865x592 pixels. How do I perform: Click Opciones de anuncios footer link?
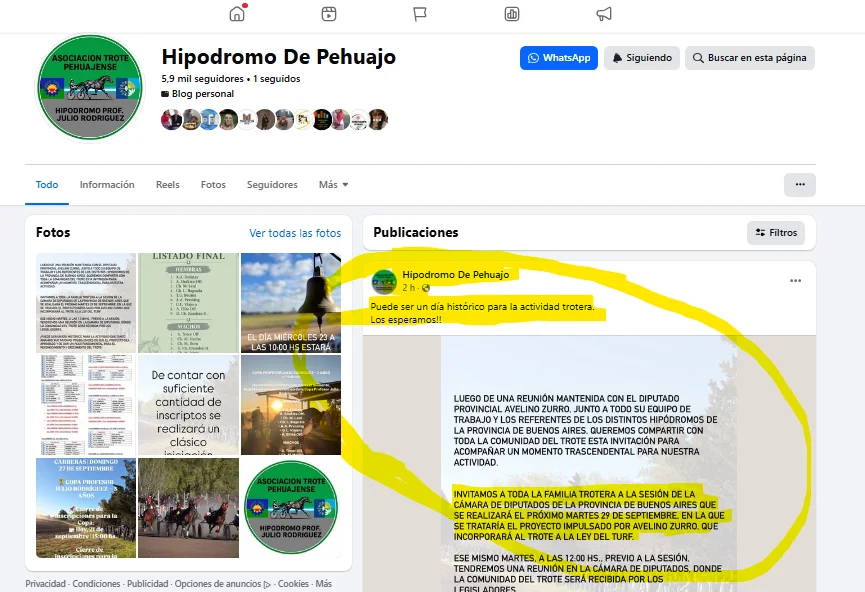coord(222,584)
